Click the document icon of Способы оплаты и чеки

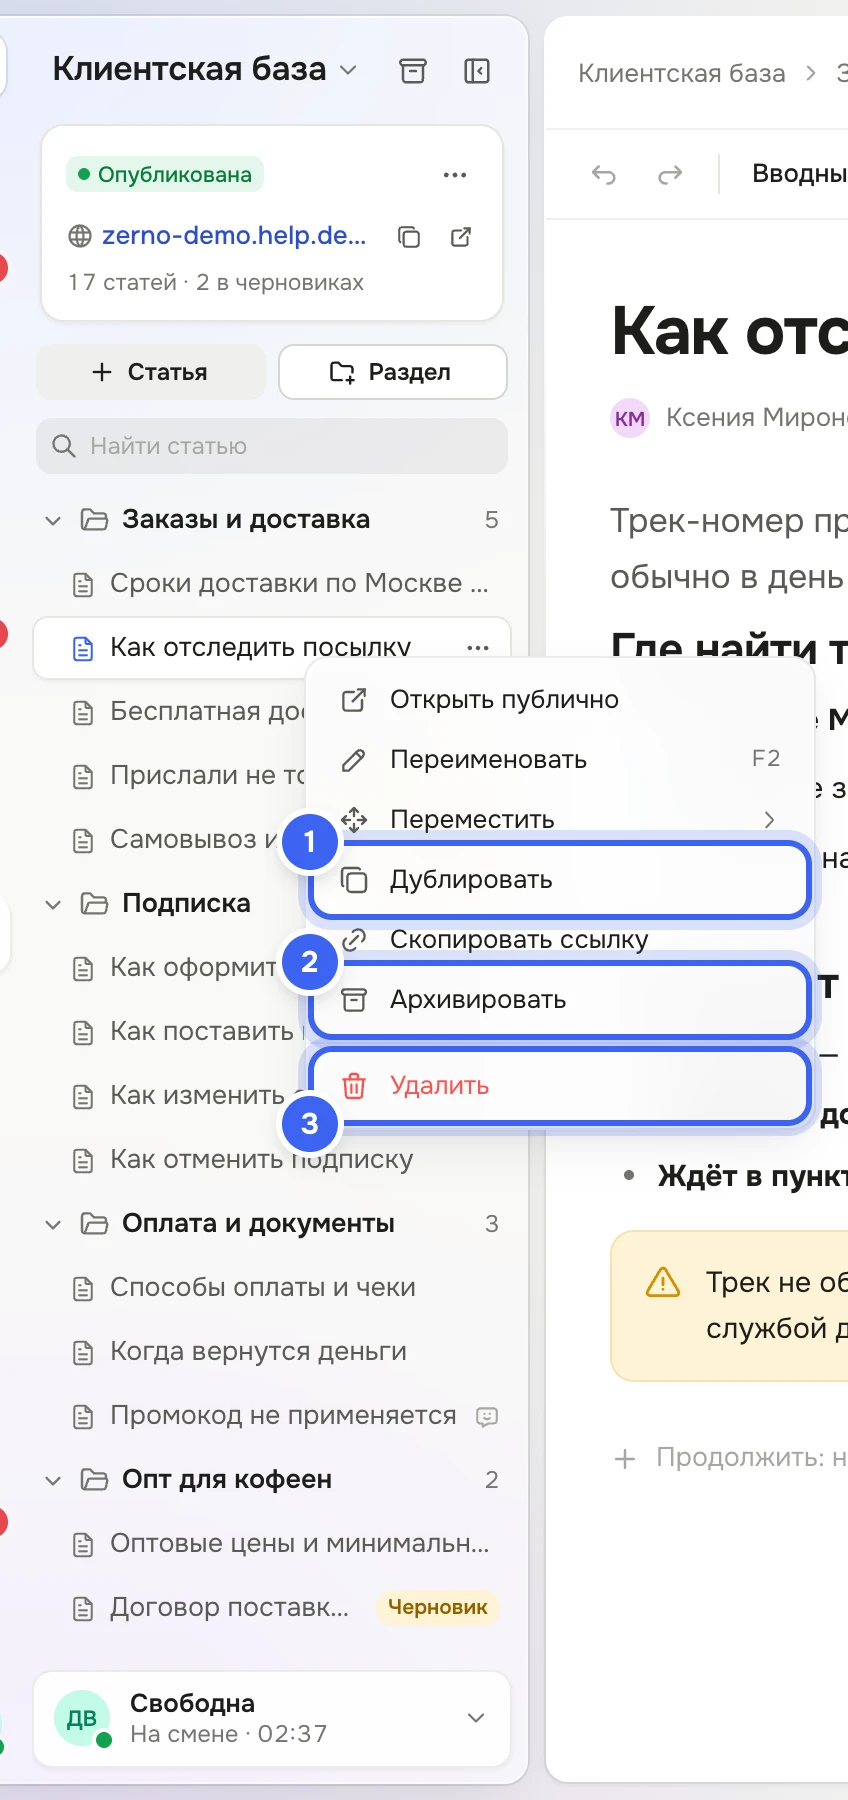[84, 1288]
